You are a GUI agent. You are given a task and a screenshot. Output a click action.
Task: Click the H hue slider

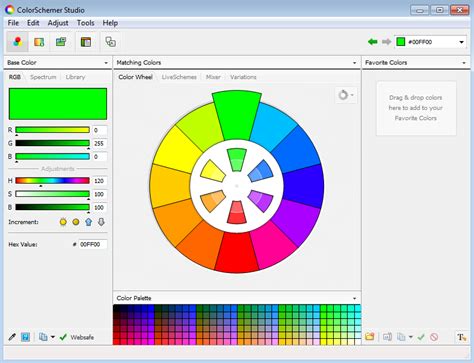(52, 181)
